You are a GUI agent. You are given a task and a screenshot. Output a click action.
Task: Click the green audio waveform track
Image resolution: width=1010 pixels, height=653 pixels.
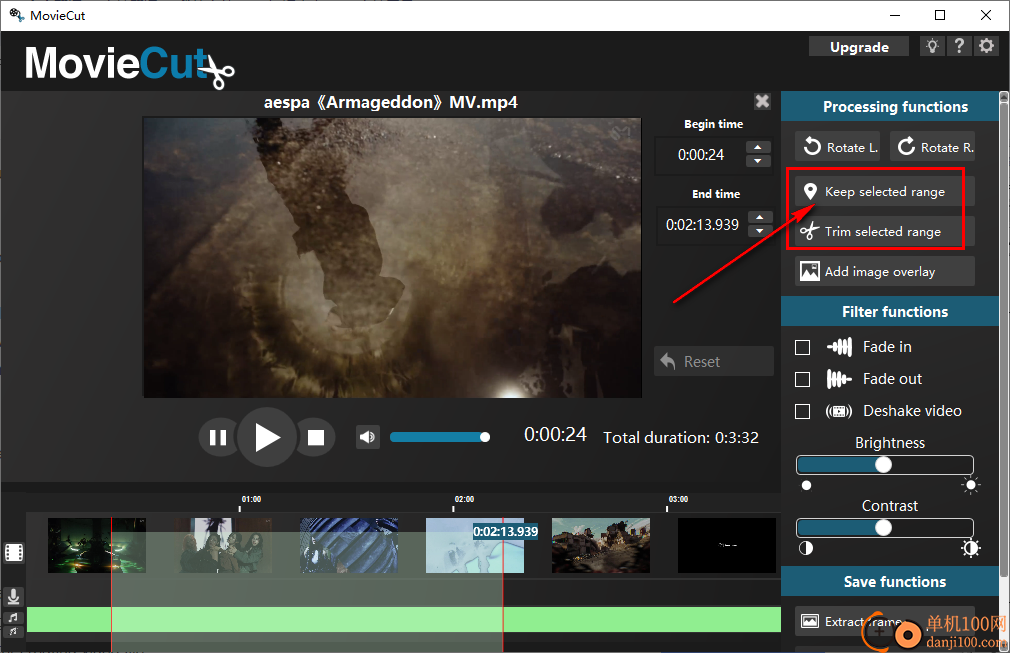click(x=404, y=620)
